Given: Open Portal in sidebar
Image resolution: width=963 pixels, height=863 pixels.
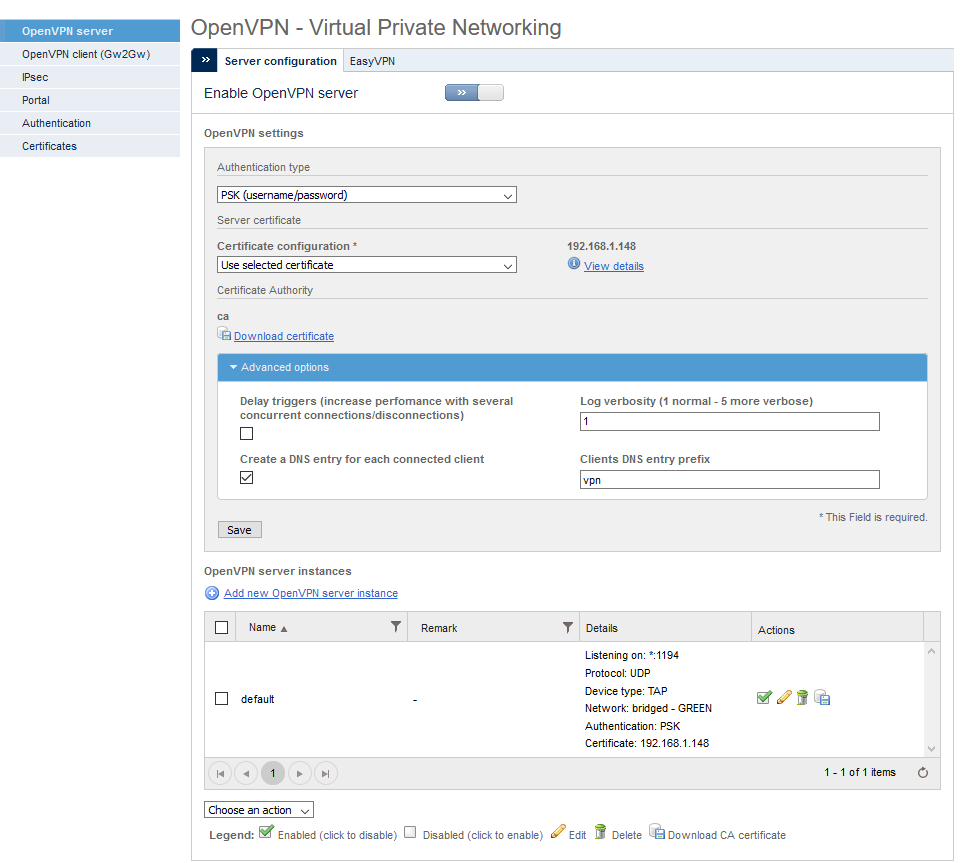Looking at the screenshot, I should [90, 100].
